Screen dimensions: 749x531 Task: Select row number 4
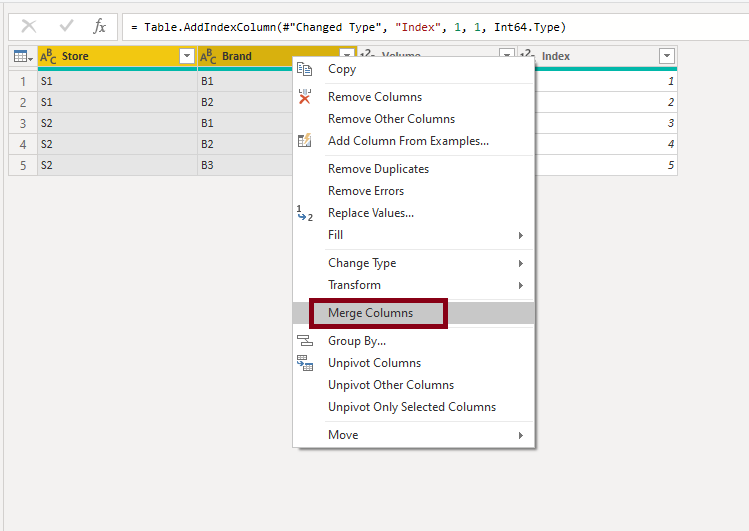tap(23, 144)
